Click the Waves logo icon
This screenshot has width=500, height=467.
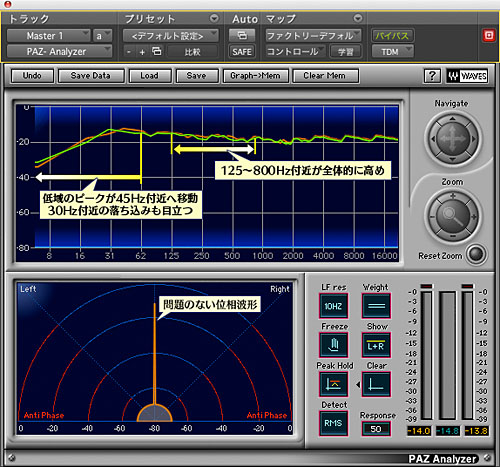[467, 76]
